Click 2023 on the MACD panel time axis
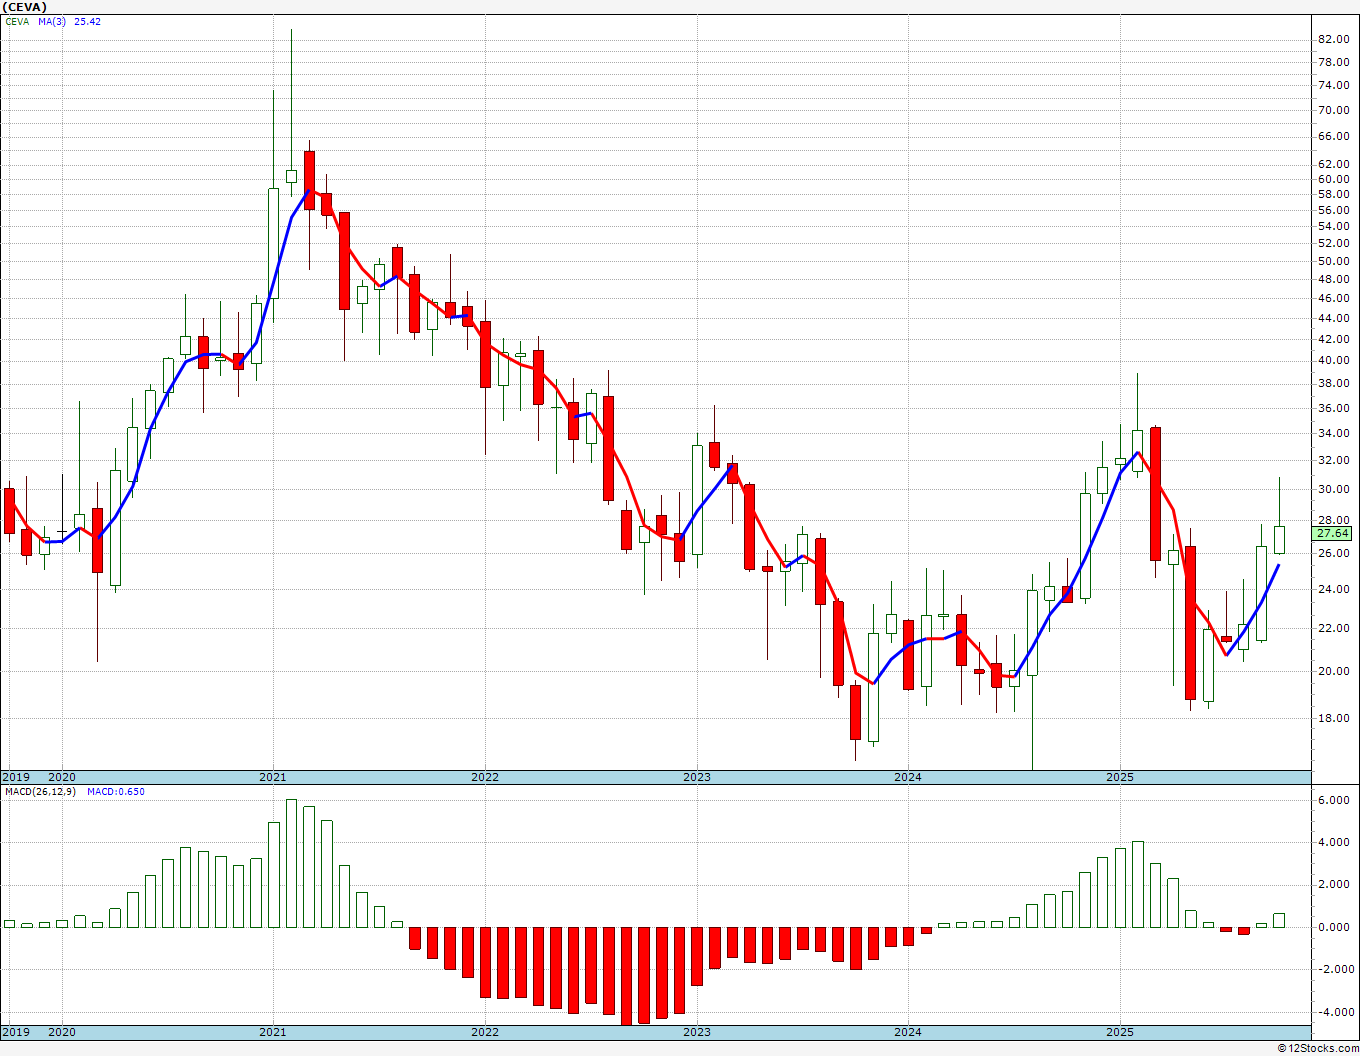 point(697,1032)
